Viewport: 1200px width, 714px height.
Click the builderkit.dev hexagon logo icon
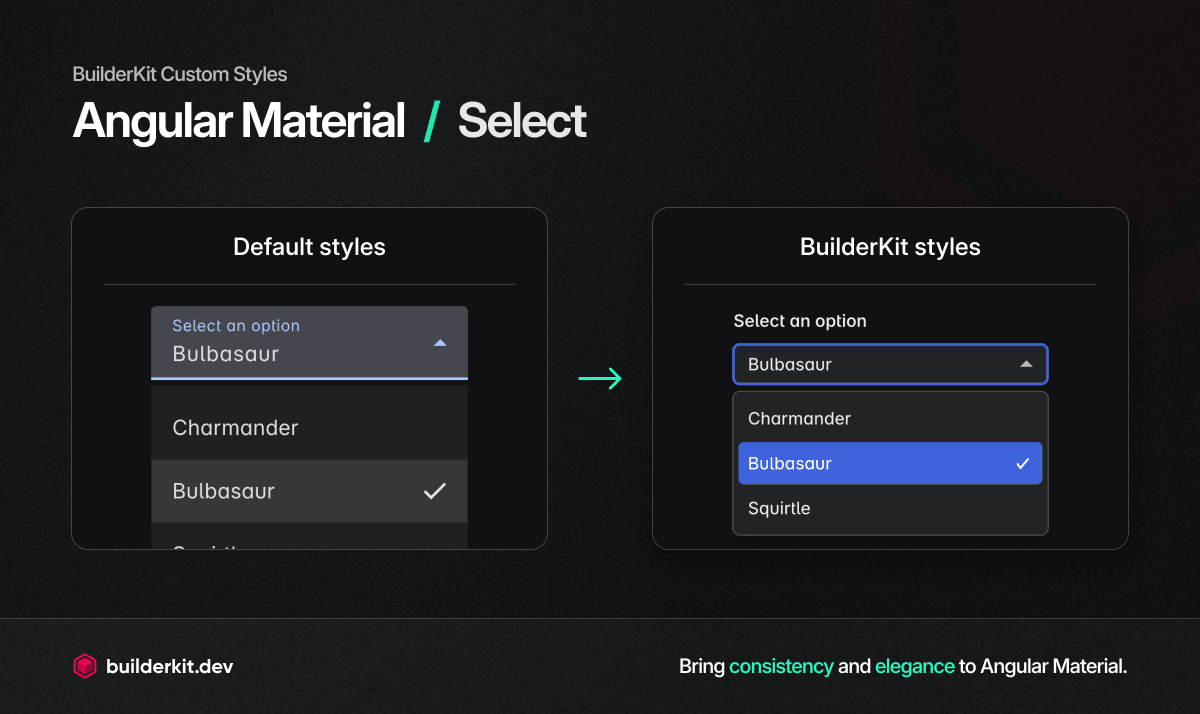point(85,666)
